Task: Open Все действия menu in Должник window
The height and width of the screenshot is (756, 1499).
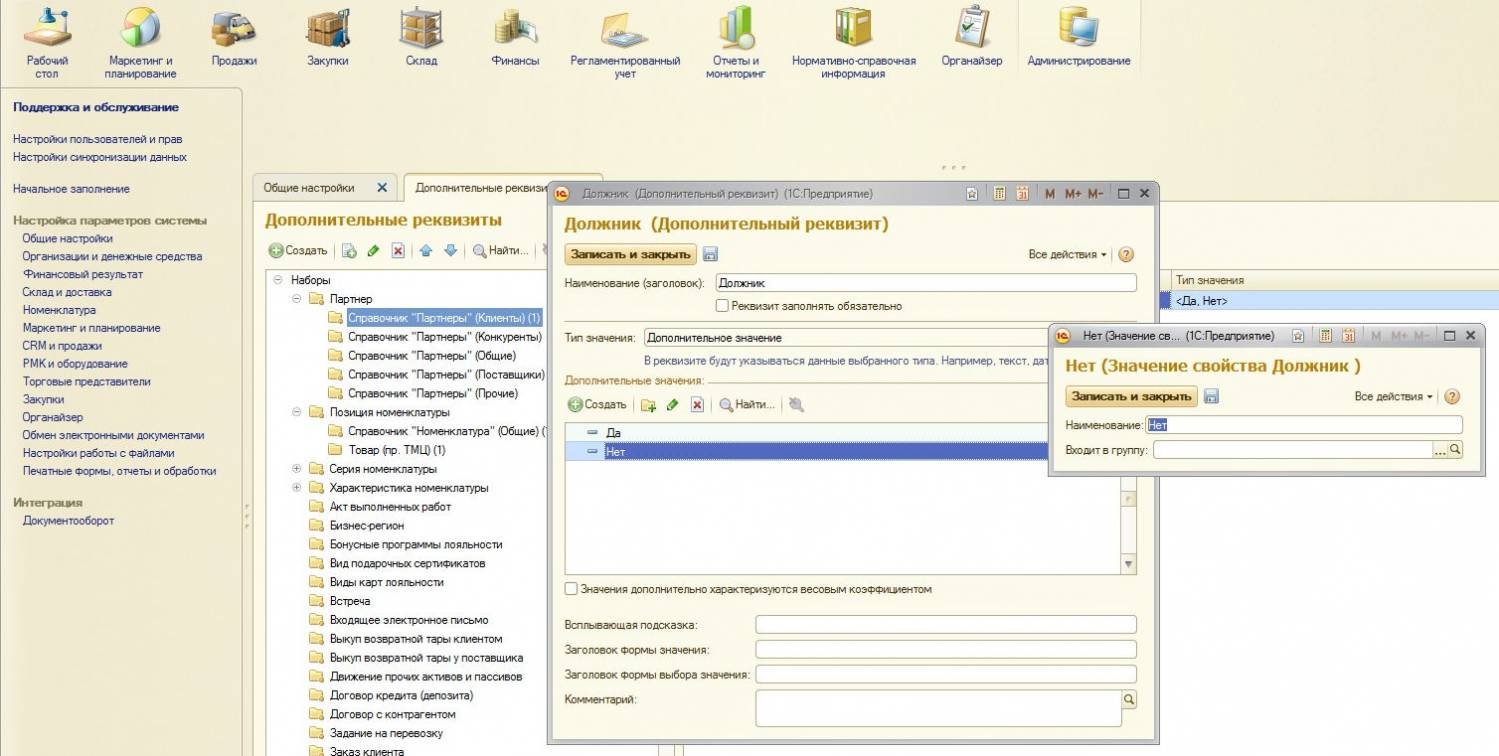Action: click(x=1068, y=255)
